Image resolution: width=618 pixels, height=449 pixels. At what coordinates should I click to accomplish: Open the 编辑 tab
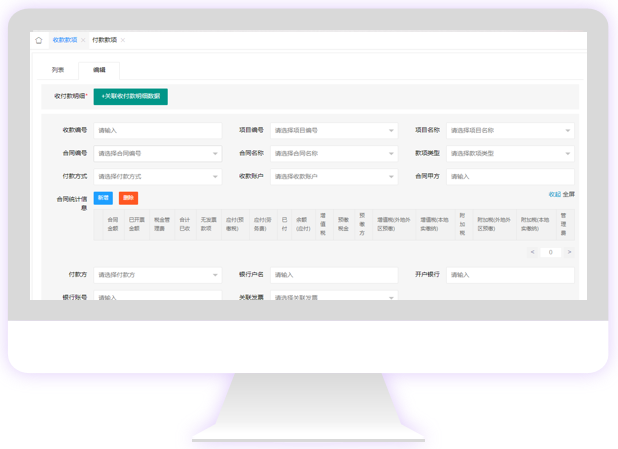99,70
